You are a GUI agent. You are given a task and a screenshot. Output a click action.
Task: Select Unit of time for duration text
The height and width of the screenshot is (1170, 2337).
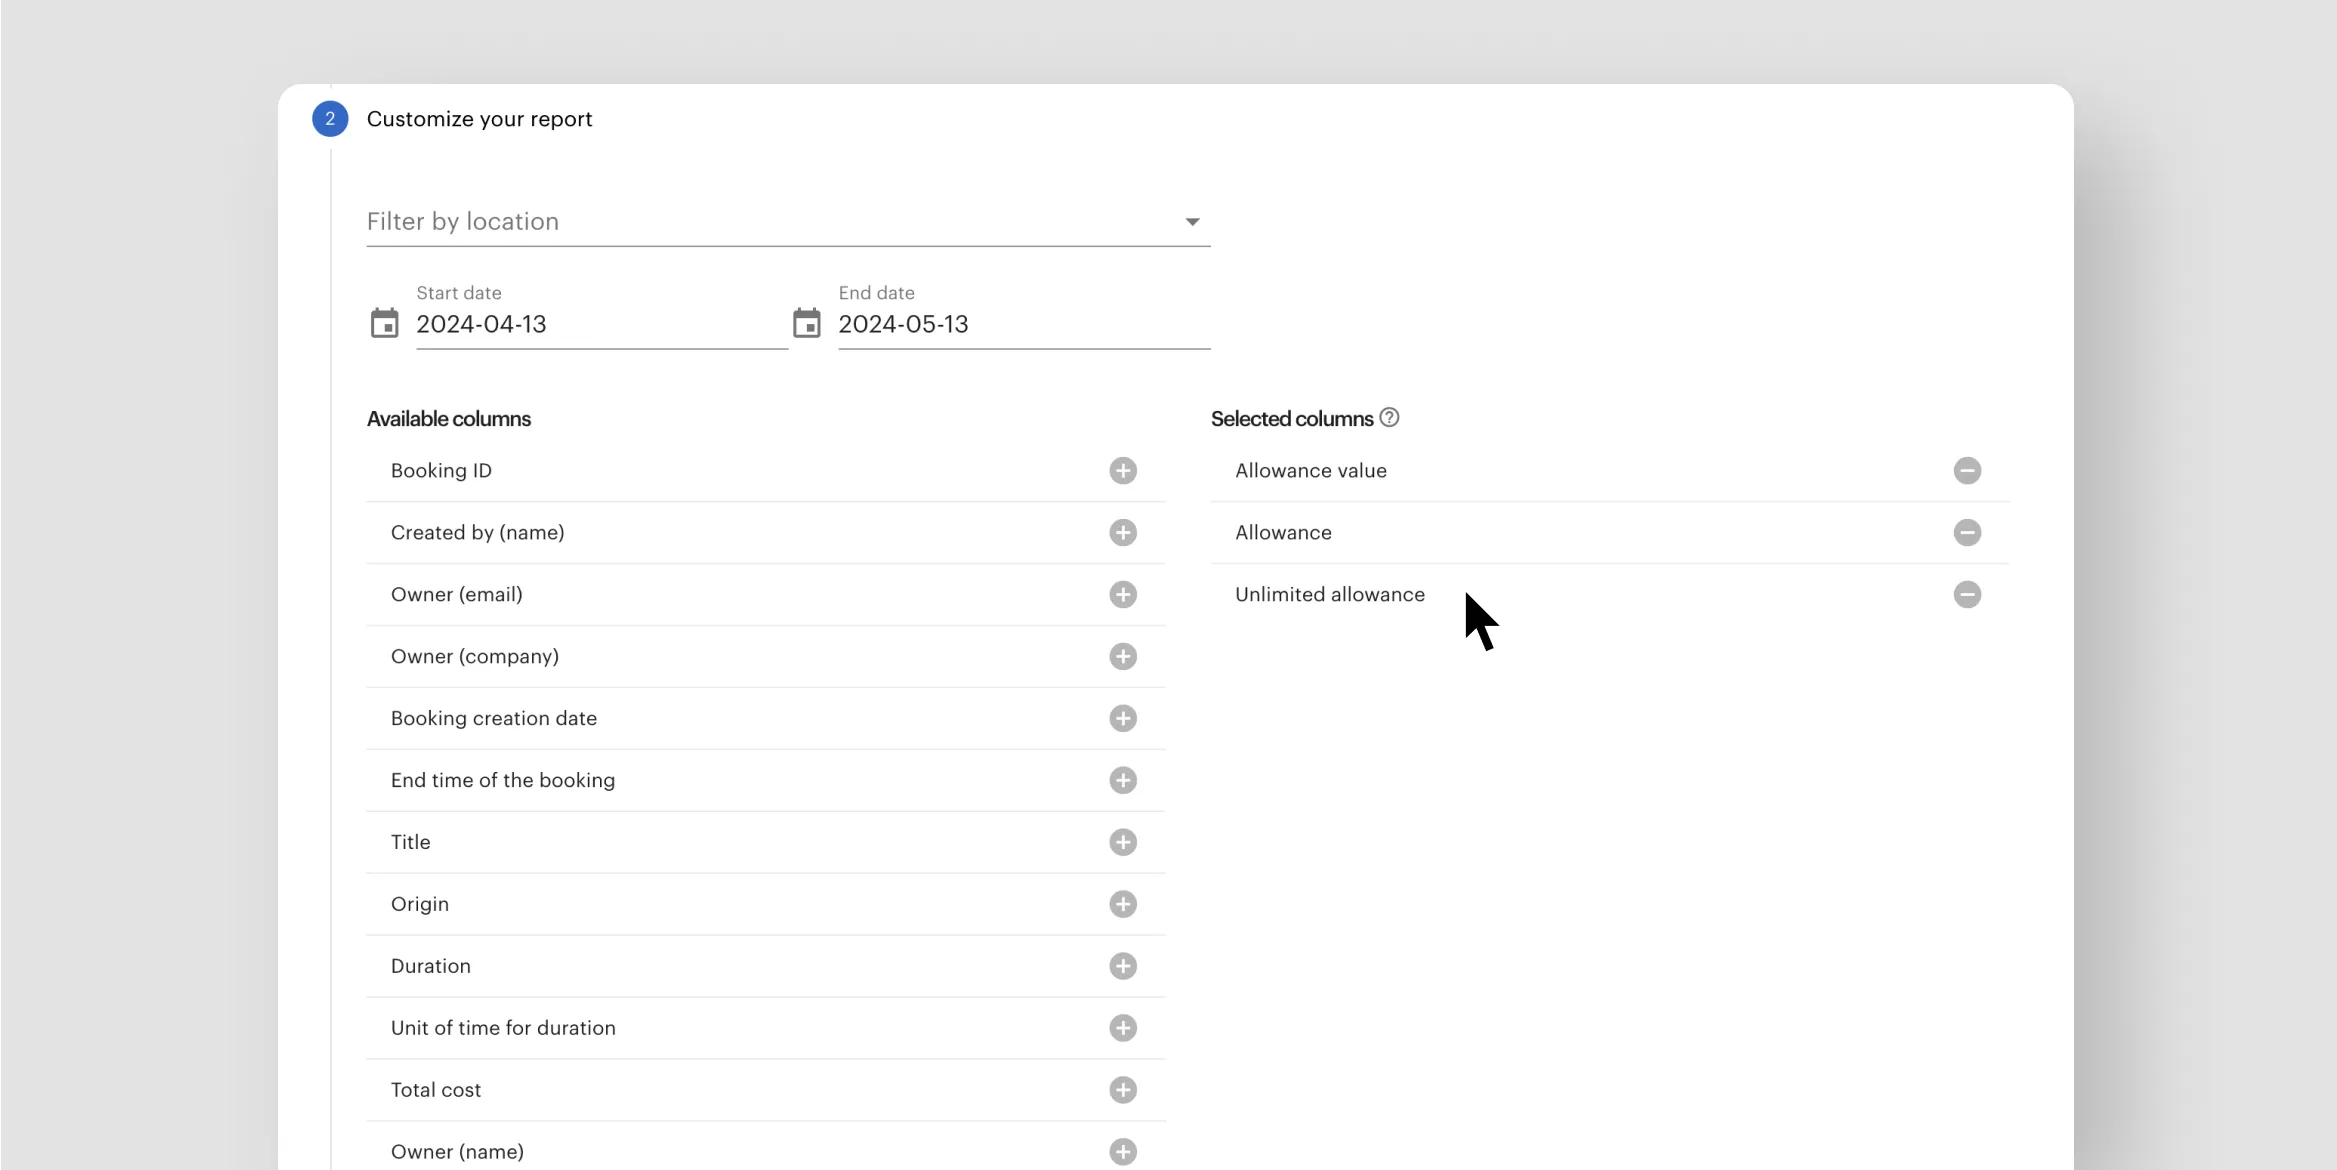point(503,1029)
